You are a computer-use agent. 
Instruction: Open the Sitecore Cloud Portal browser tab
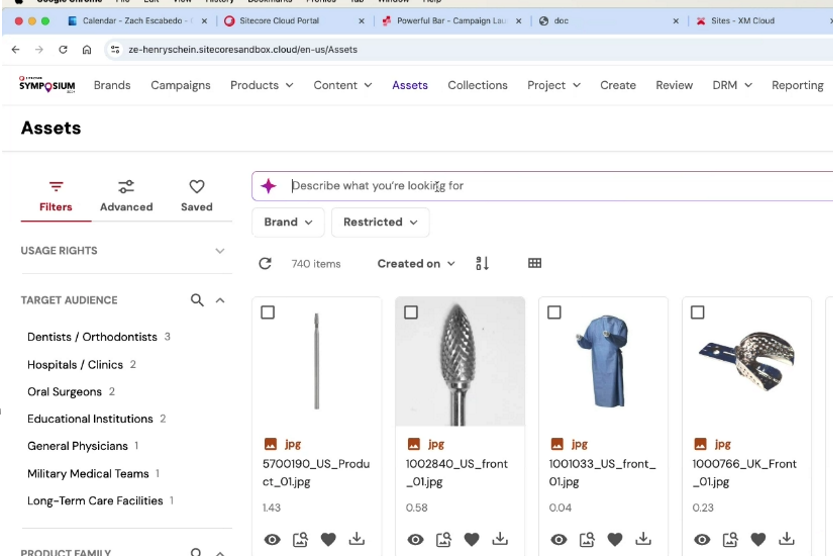[294, 21]
